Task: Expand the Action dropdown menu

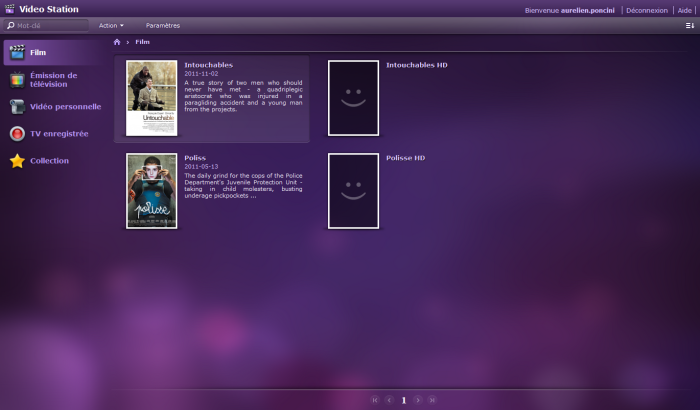Action: (111, 25)
